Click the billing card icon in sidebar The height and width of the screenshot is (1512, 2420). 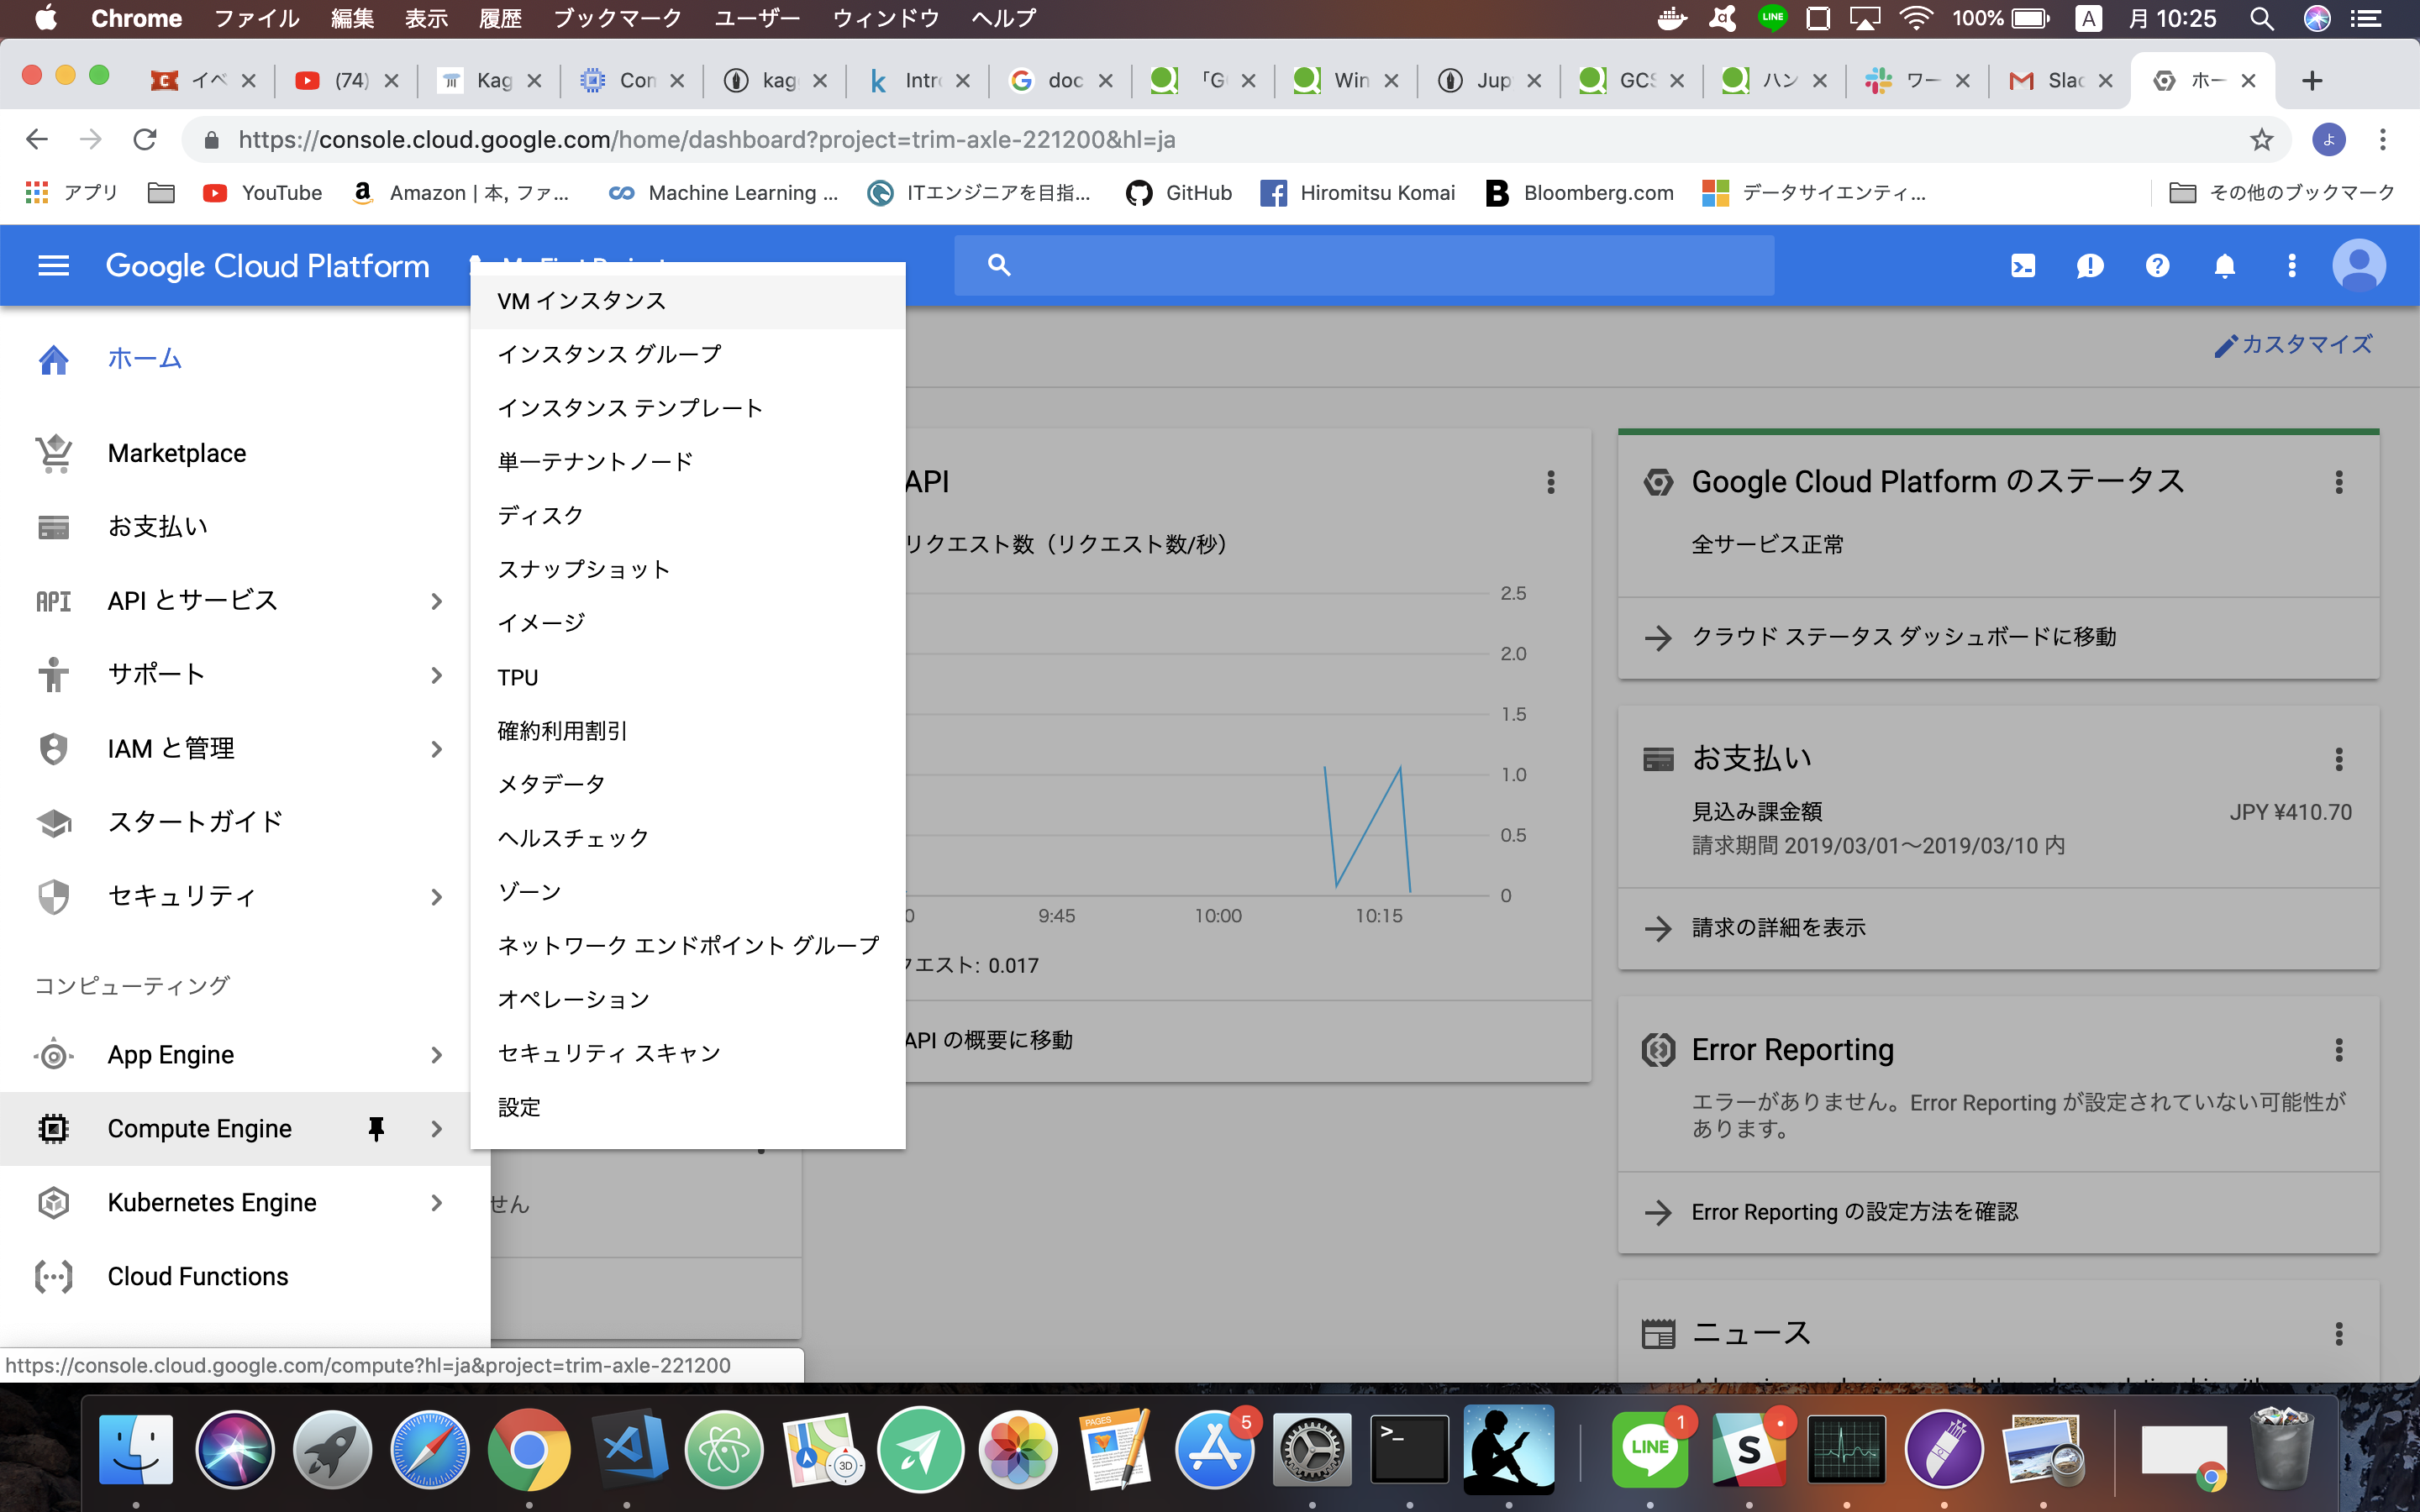[x=54, y=526]
